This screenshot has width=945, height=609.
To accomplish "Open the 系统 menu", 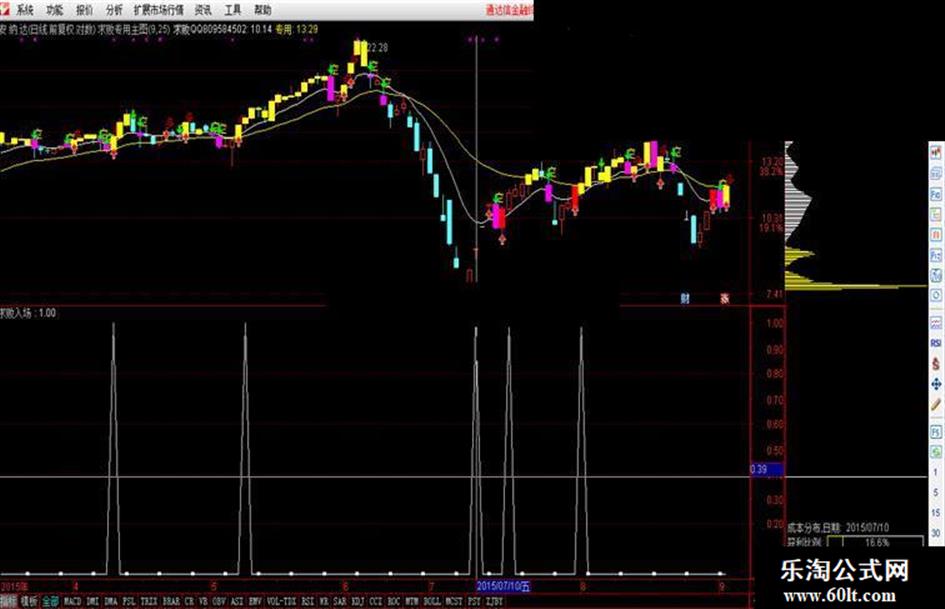I will [25, 10].
